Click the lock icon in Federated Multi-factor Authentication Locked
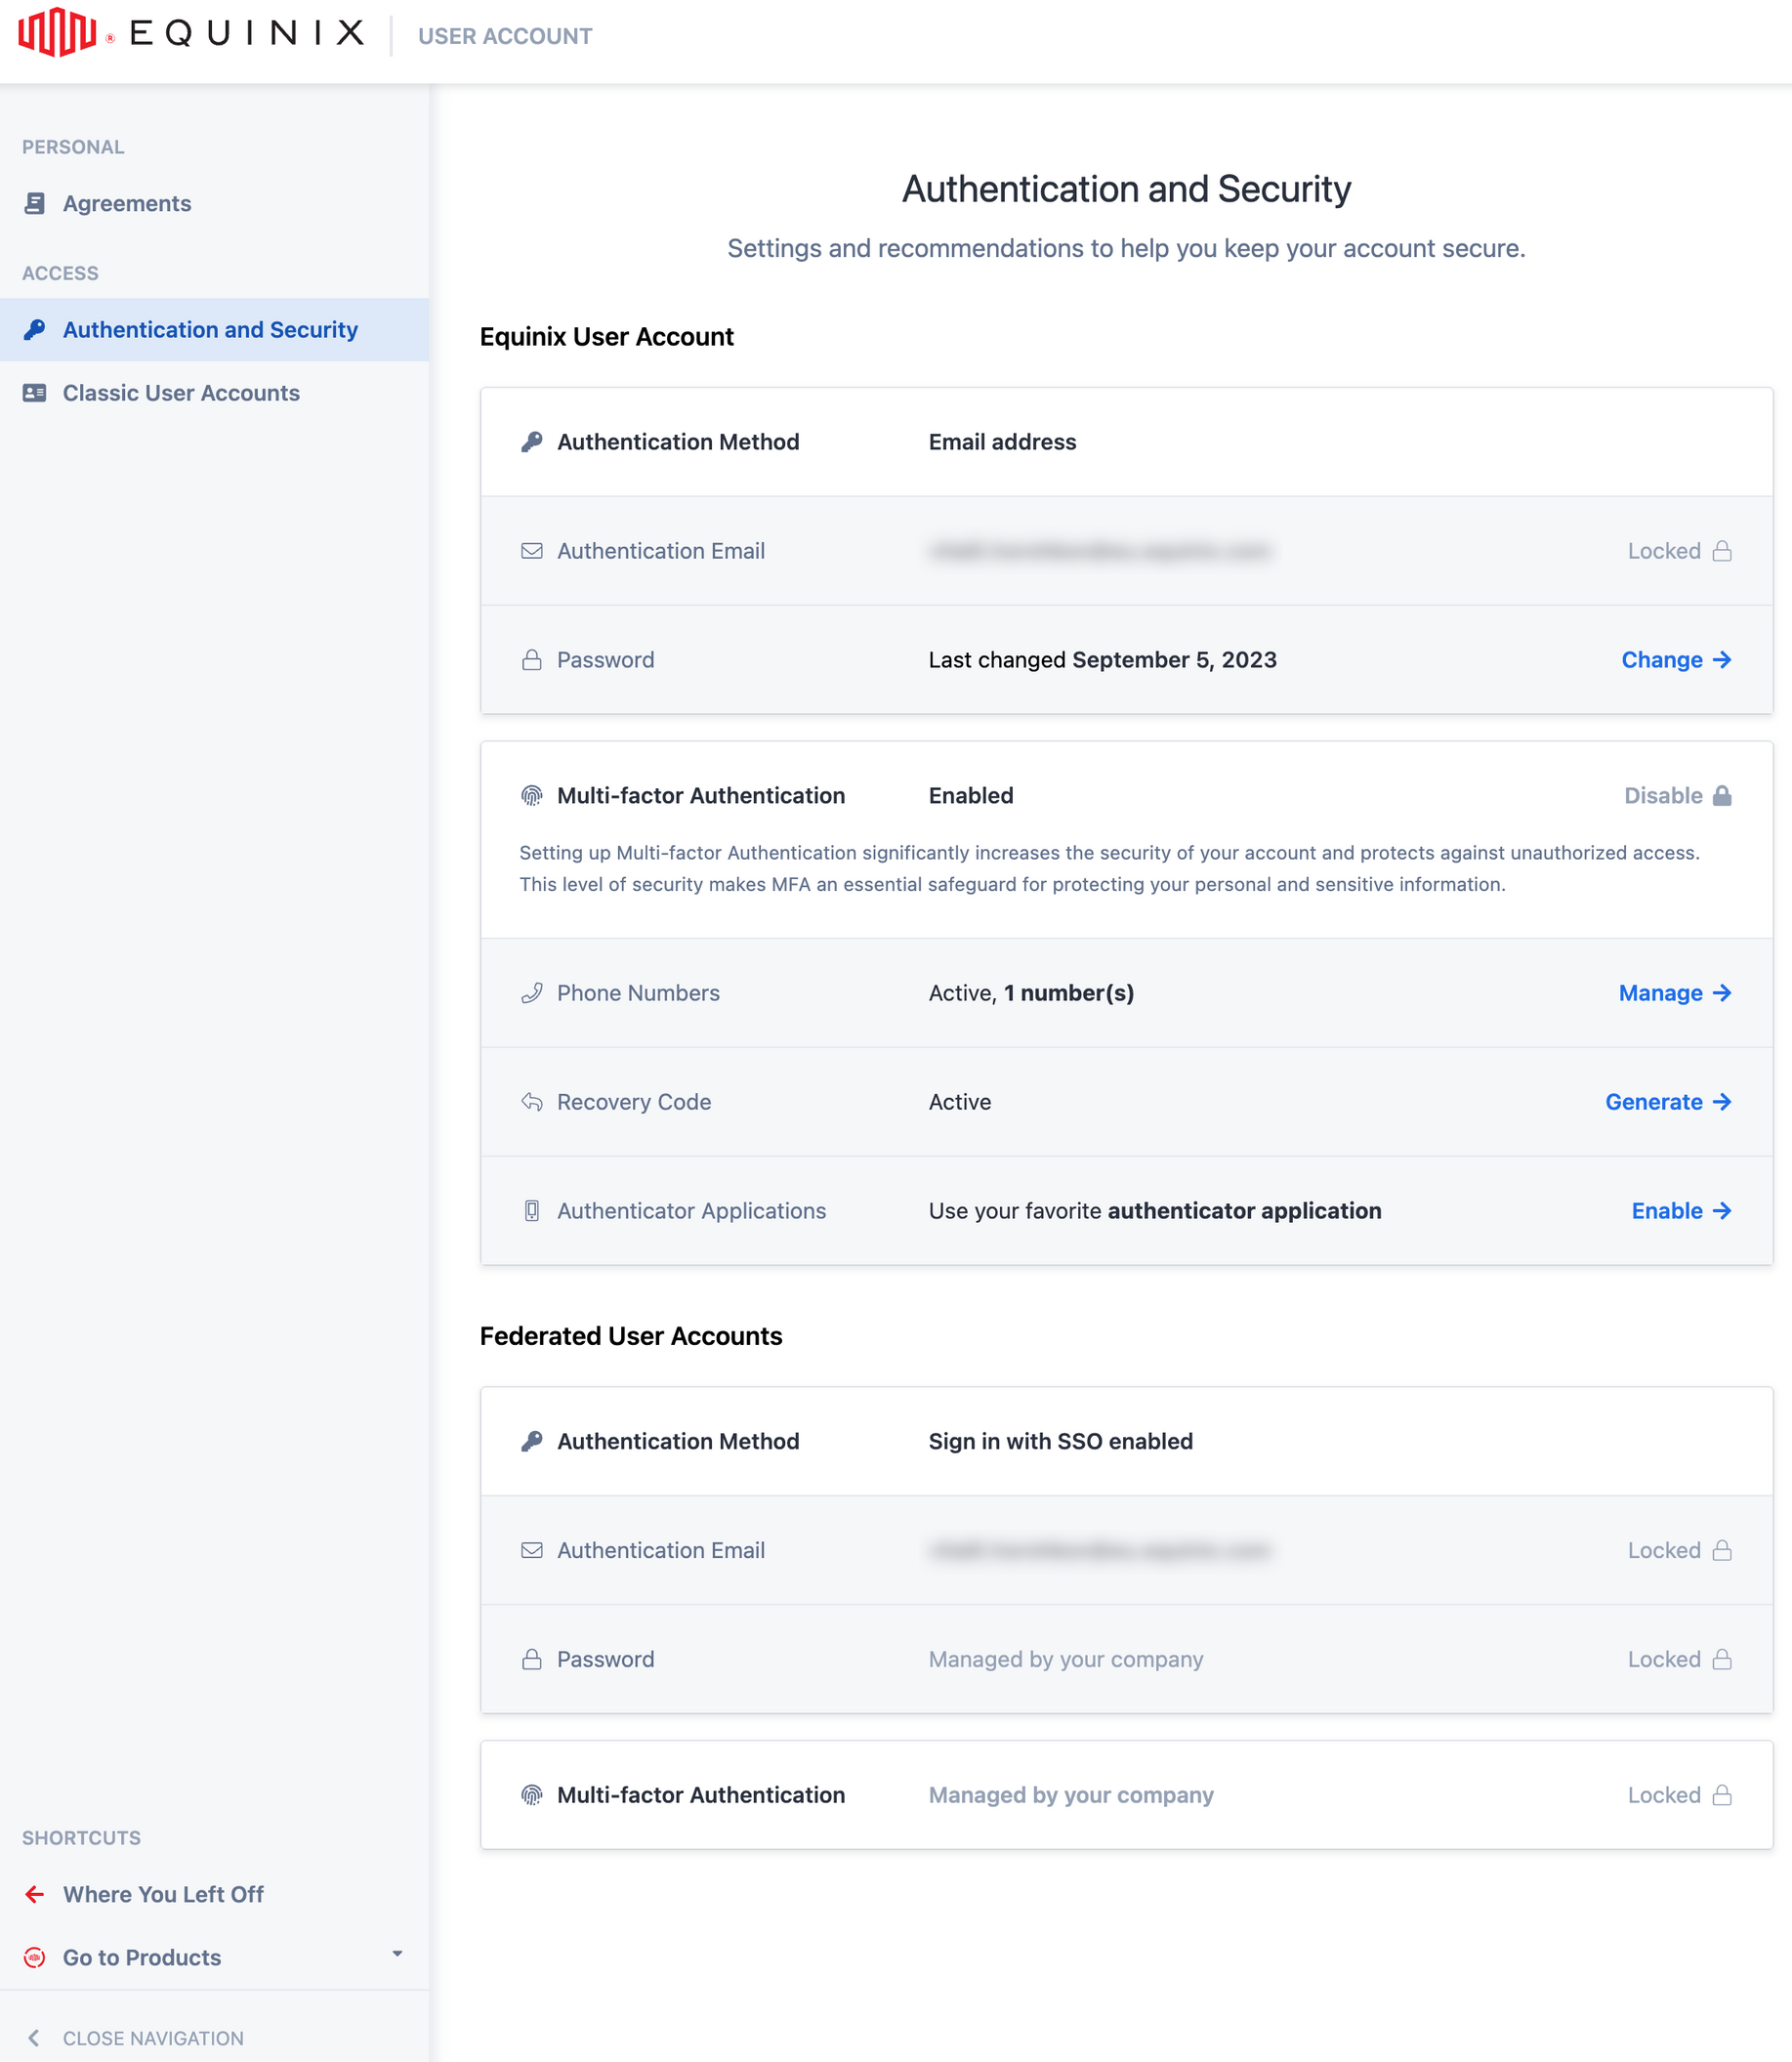 (1722, 1795)
